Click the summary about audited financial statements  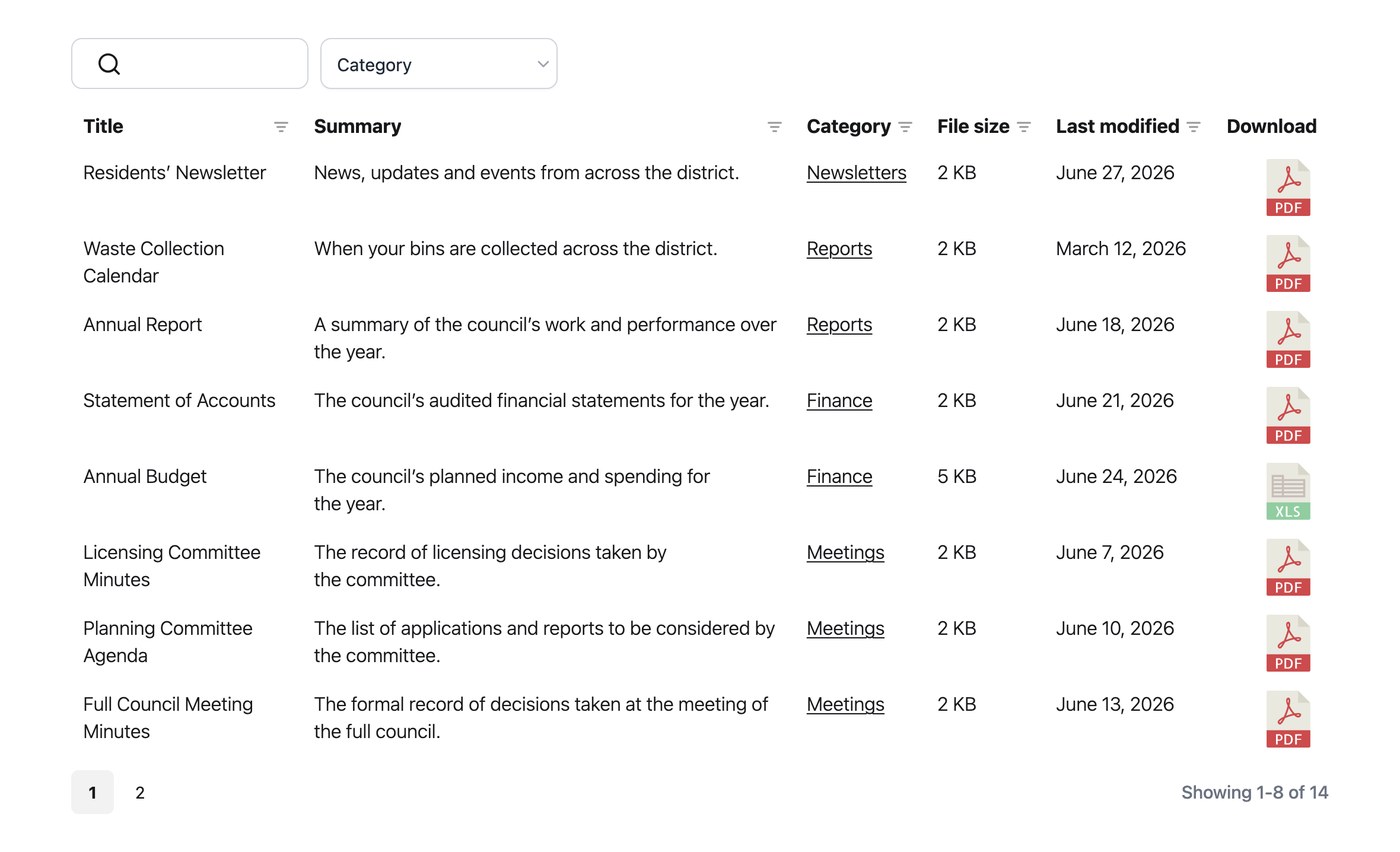541,401
